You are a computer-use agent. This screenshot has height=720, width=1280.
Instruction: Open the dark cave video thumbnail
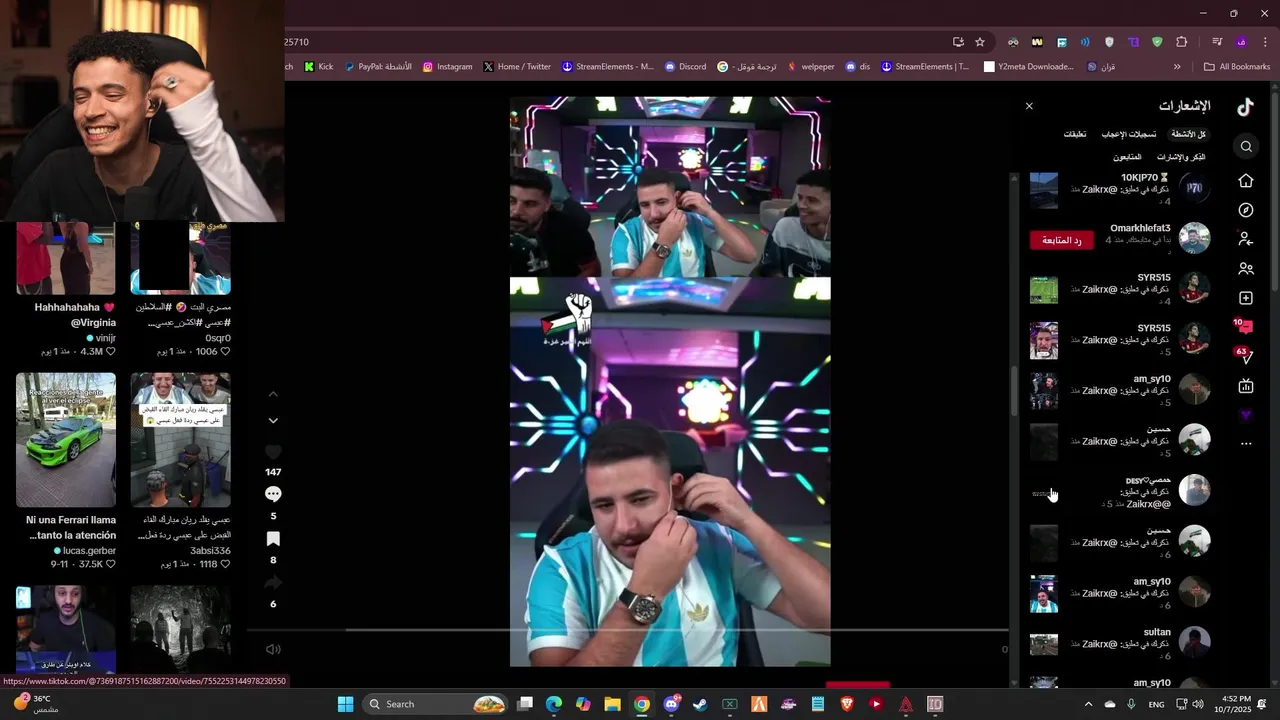point(180,630)
